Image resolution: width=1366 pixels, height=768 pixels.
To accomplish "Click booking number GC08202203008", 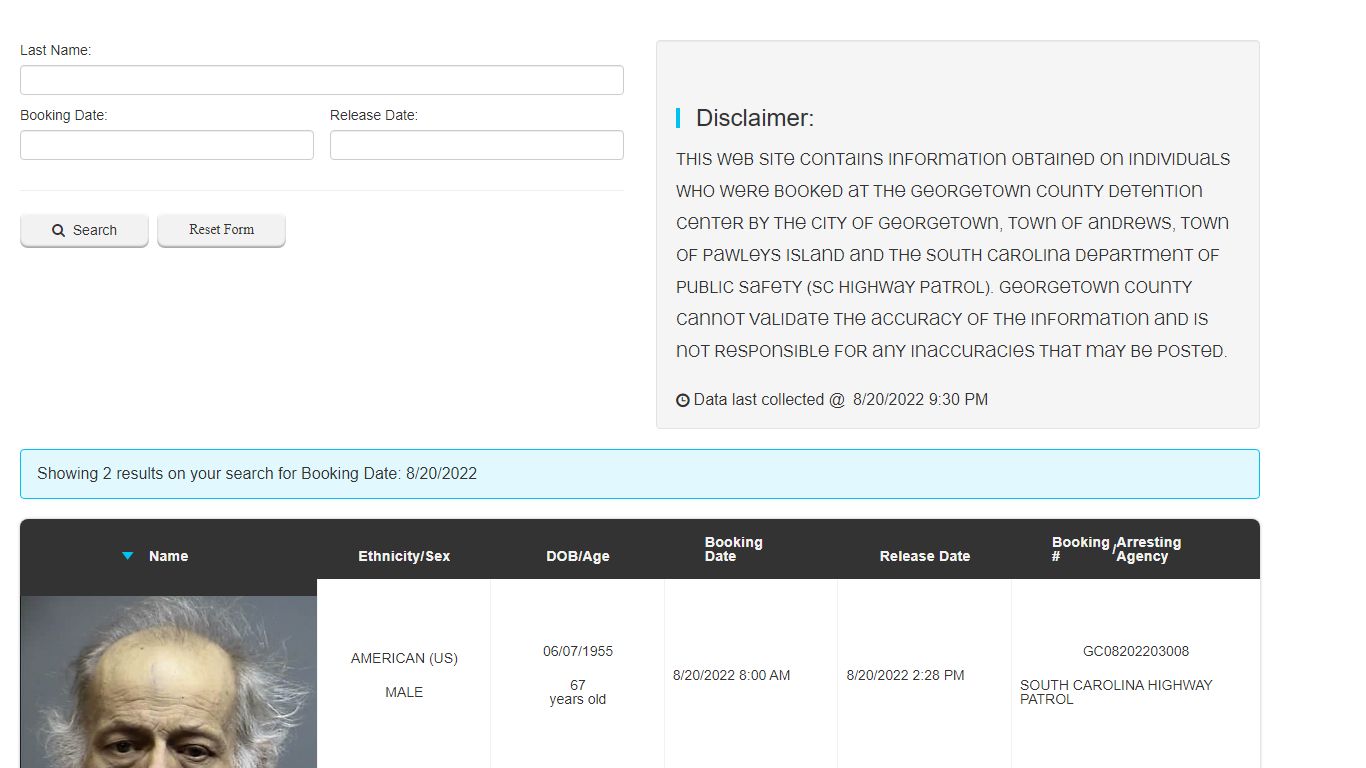I will [1135, 651].
